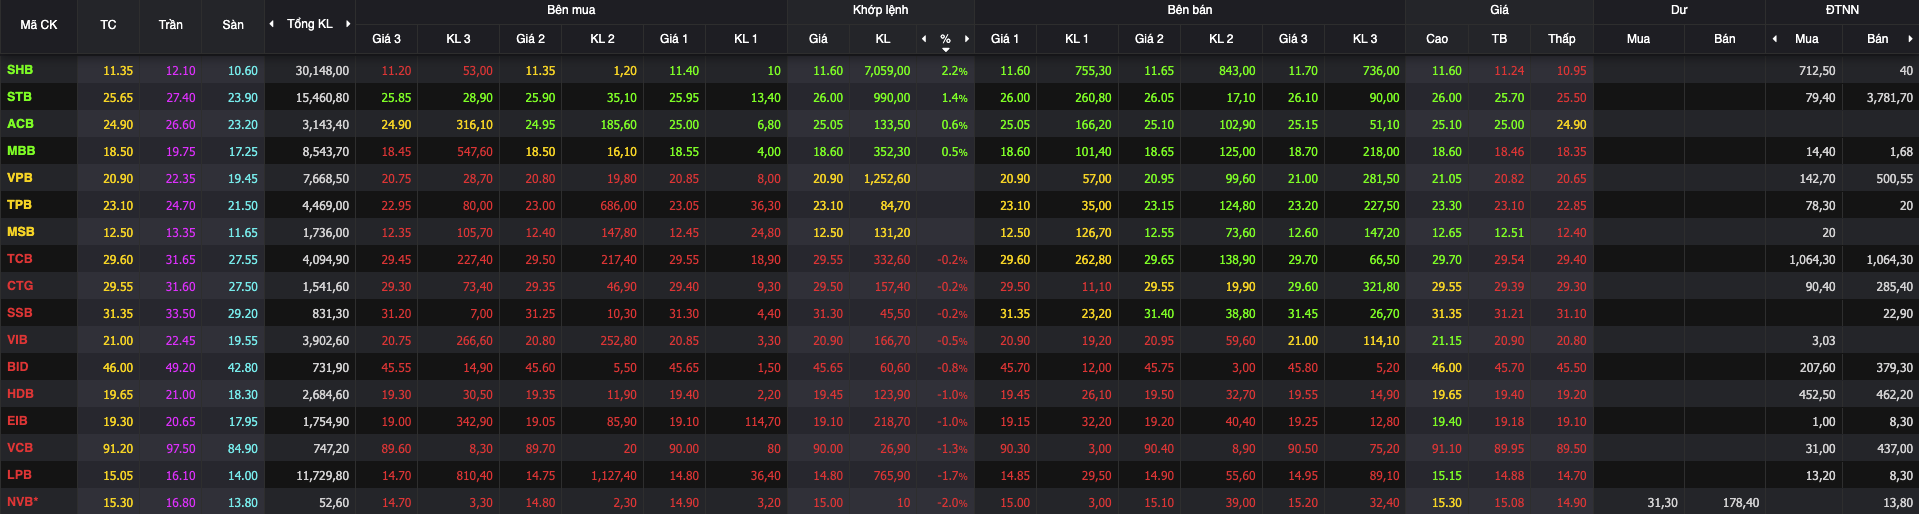Select the NVB* ticker row label
The image size is (1919, 514).
[x=22, y=502]
